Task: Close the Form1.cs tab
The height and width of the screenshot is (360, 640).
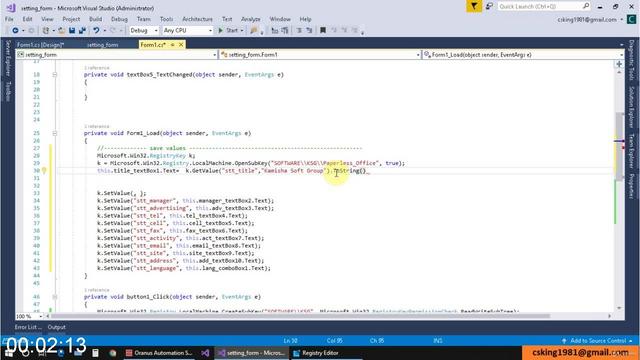Action: pos(181,44)
